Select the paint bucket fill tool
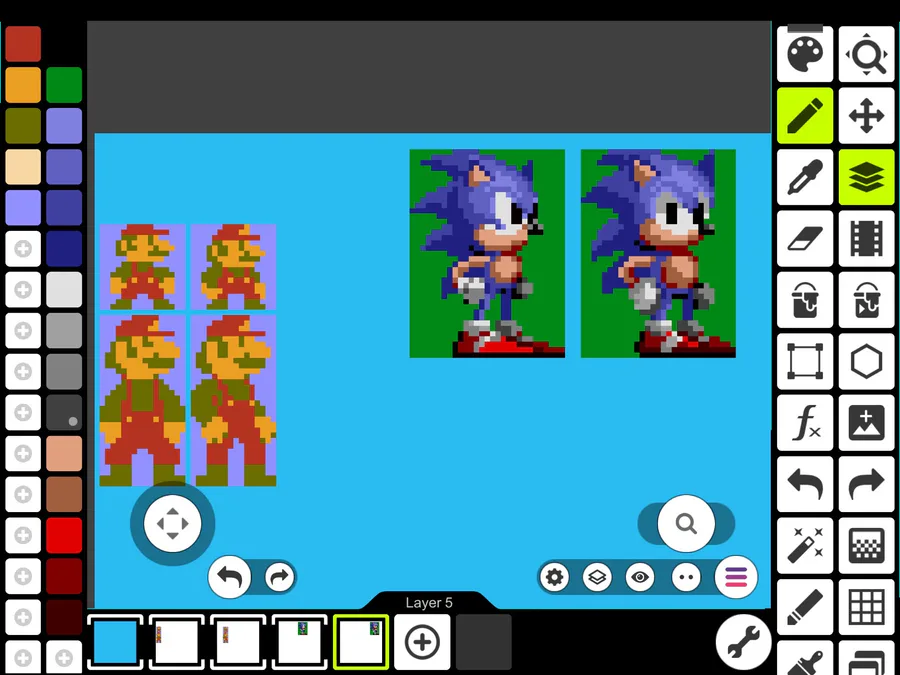This screenshot has height=675, width=900. 805,300
